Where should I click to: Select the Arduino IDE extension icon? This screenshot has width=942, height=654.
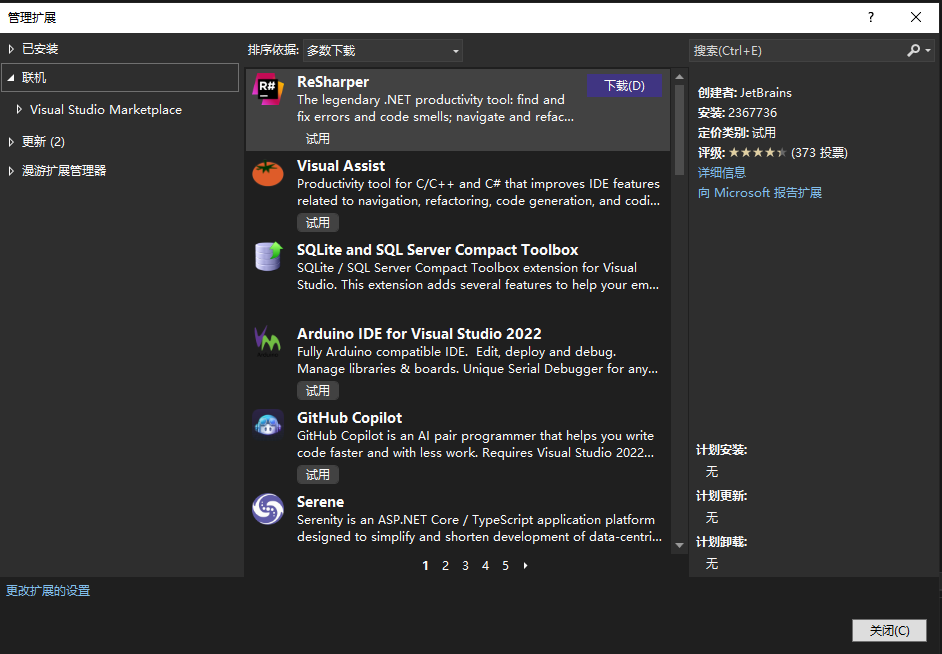[x=268, y=341]
